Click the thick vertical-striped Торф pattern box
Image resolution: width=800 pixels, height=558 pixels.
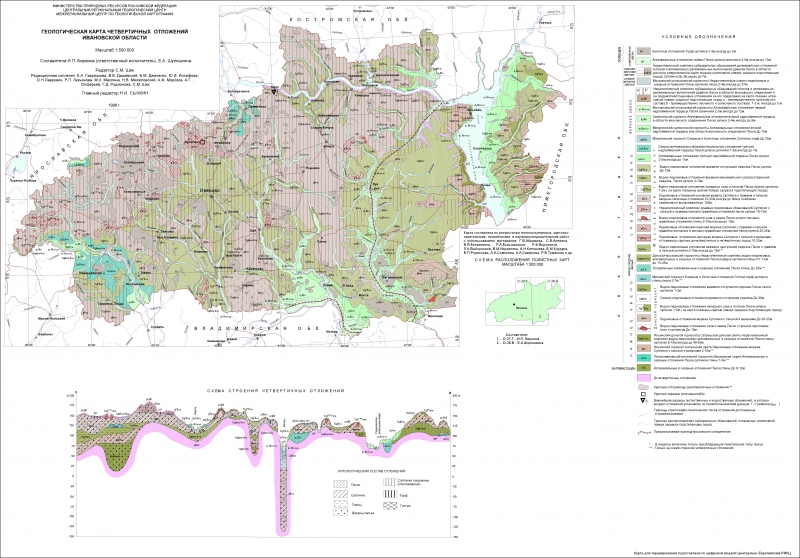pyautogui.click(x=390, y=494)
